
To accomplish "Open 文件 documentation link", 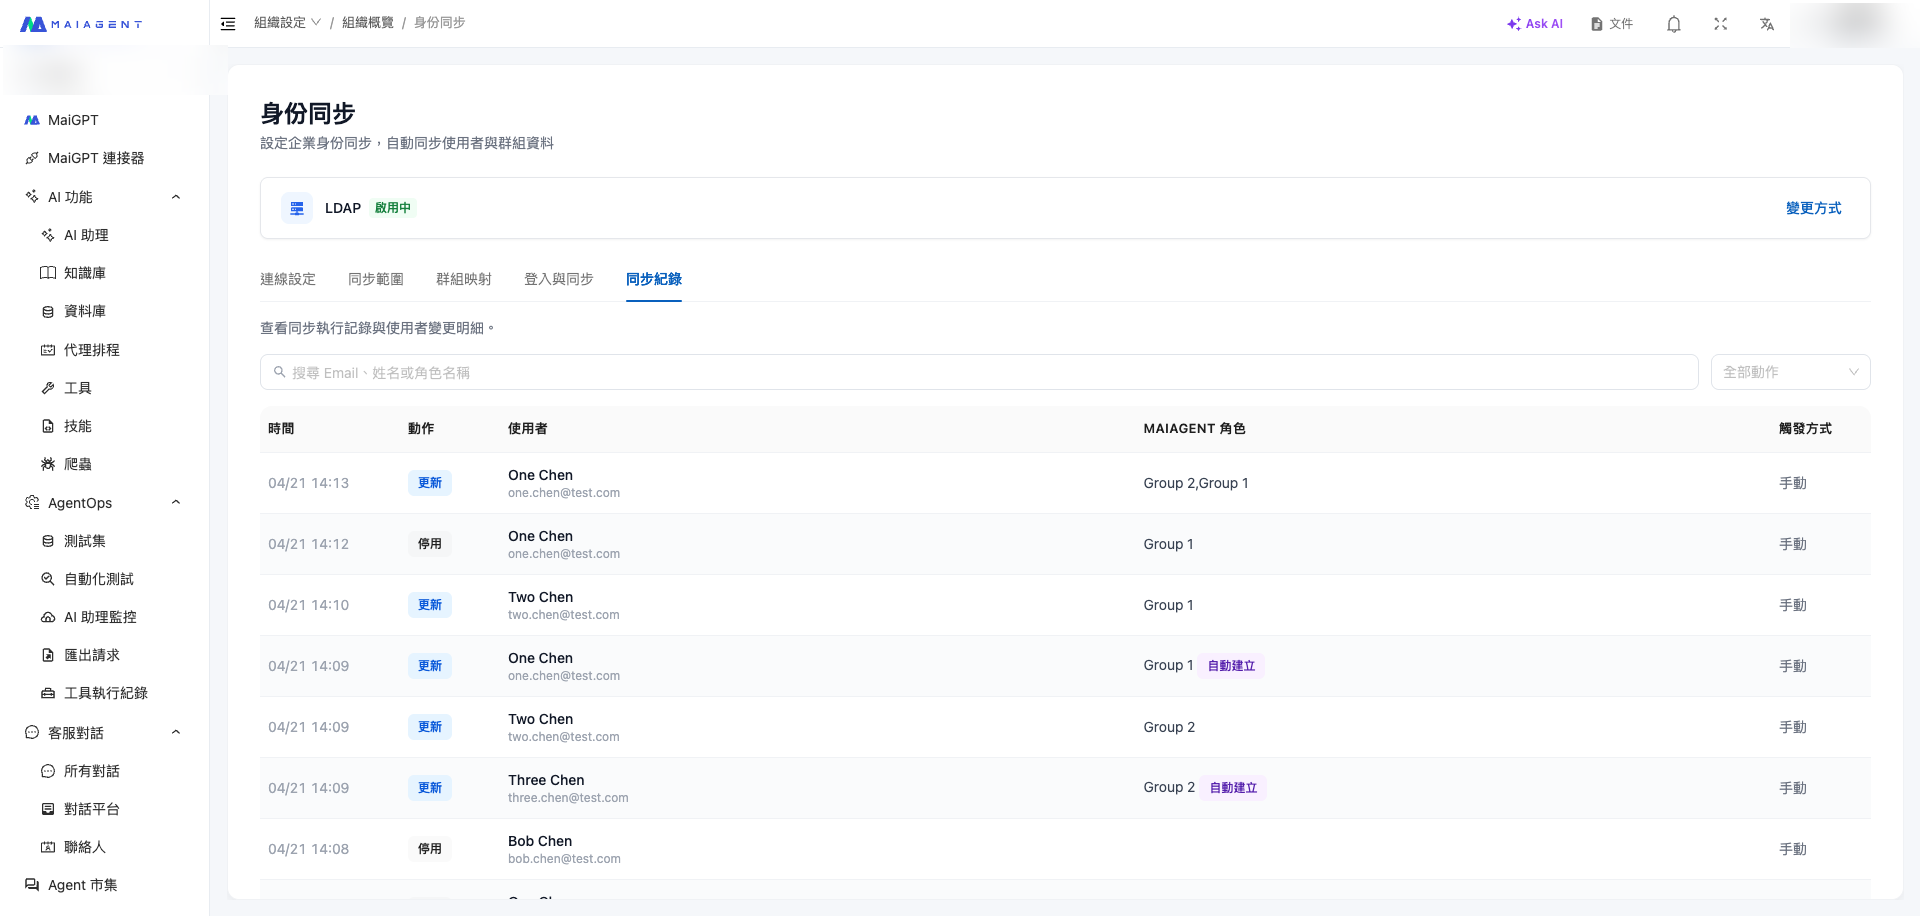I will point(1612,24).
